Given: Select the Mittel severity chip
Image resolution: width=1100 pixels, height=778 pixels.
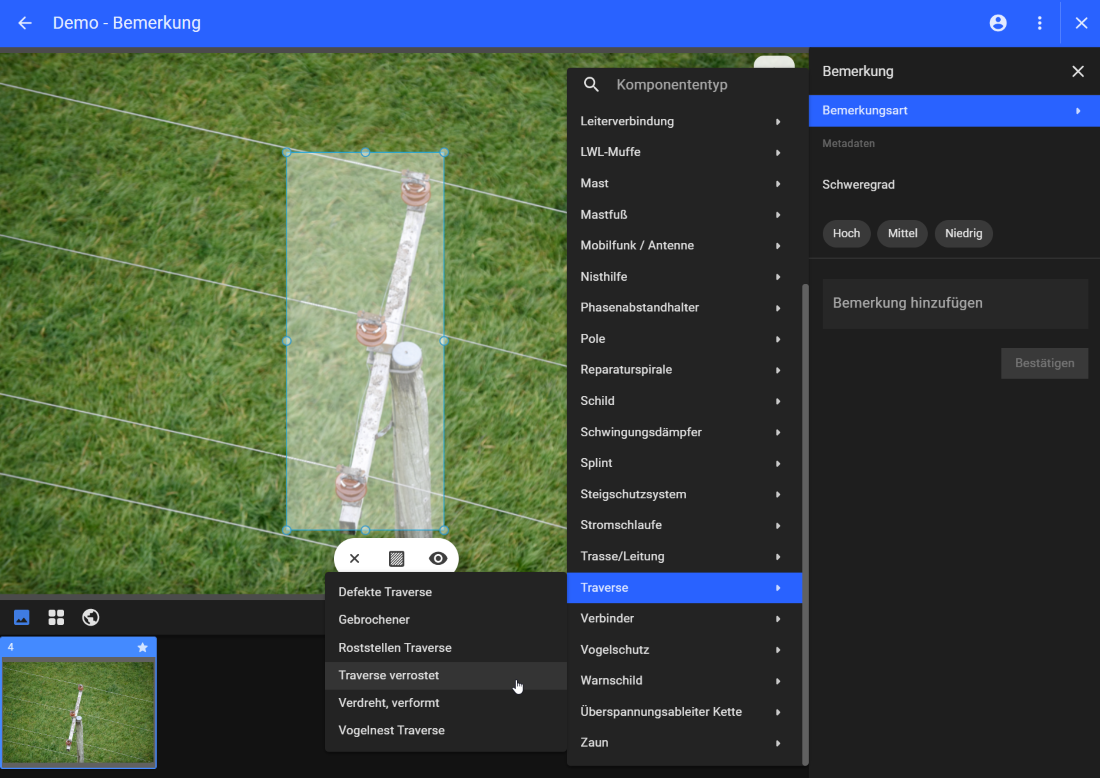Looking at the screenshot, I should (902, 233).
